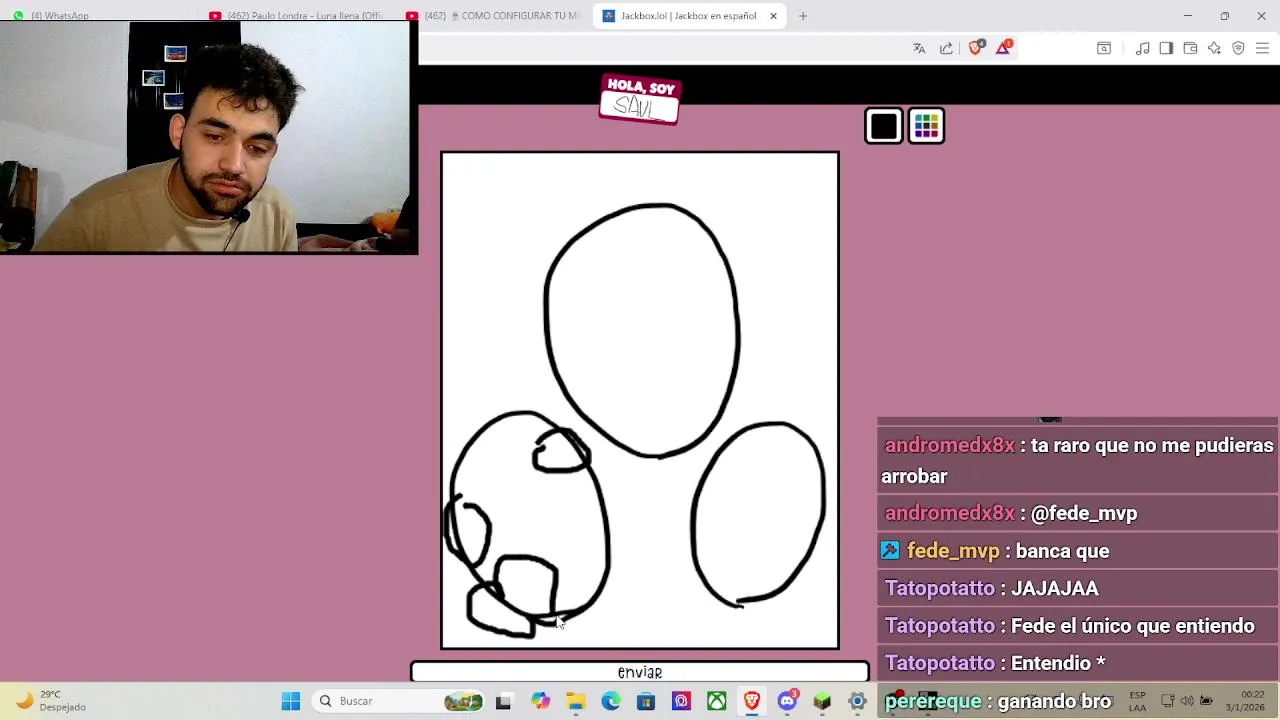The width and height of the screenshot is (1280, 720).
Task: Open the weather widget showing 29°C
Action: (x=50, y=701)
